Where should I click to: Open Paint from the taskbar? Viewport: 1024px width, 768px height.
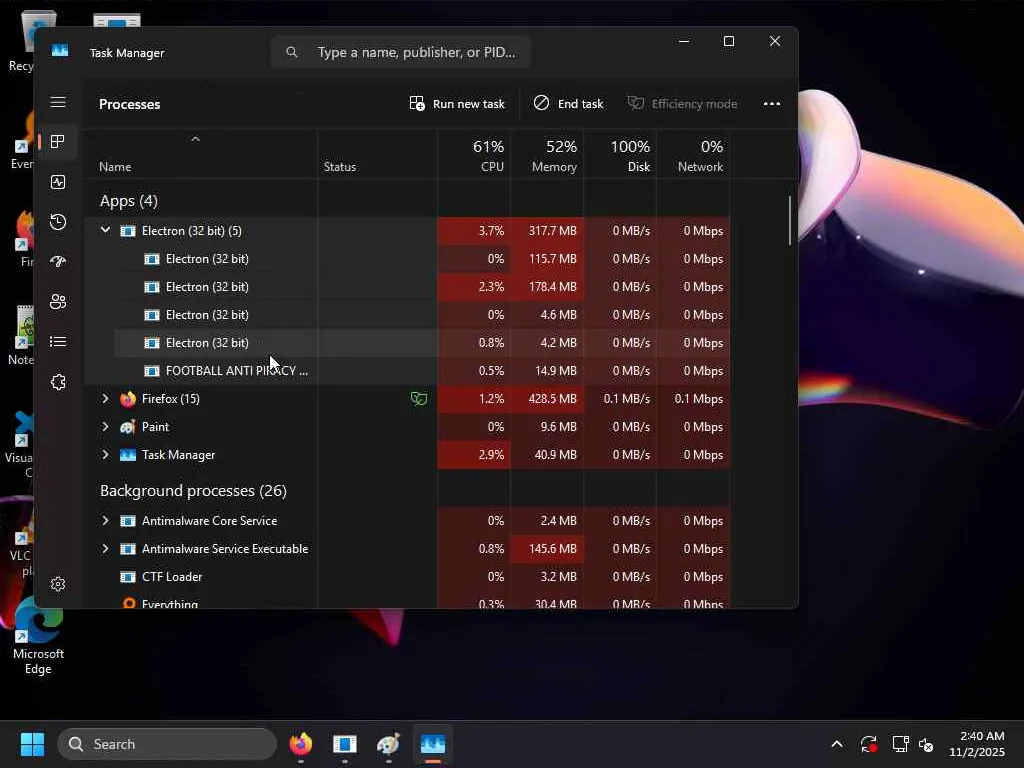(x=389, y=744)
